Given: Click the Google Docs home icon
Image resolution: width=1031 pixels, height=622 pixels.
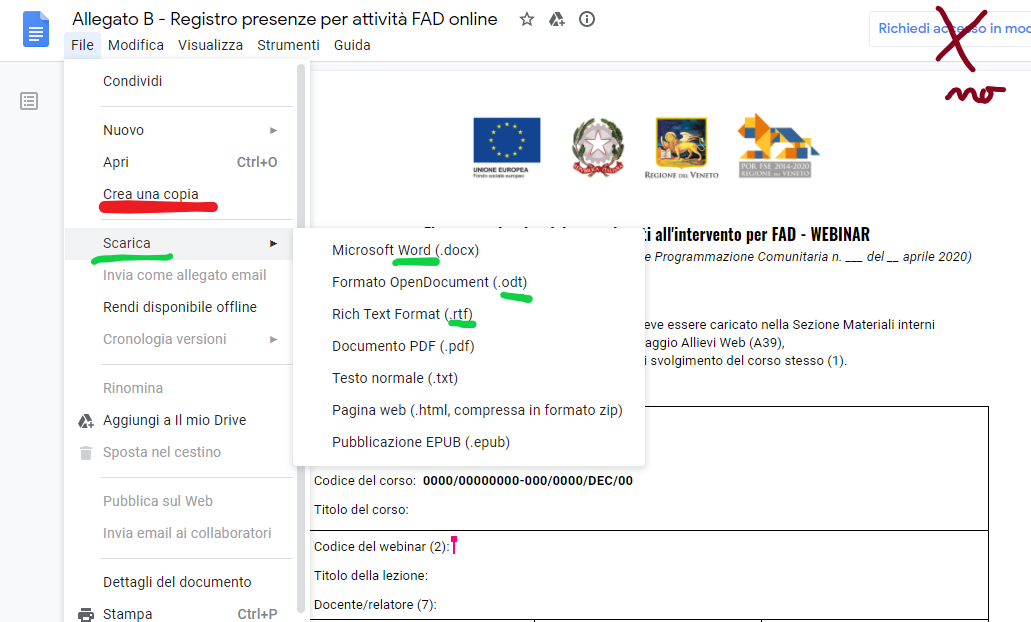Looking at the screenshot, I should click(36, 29).
